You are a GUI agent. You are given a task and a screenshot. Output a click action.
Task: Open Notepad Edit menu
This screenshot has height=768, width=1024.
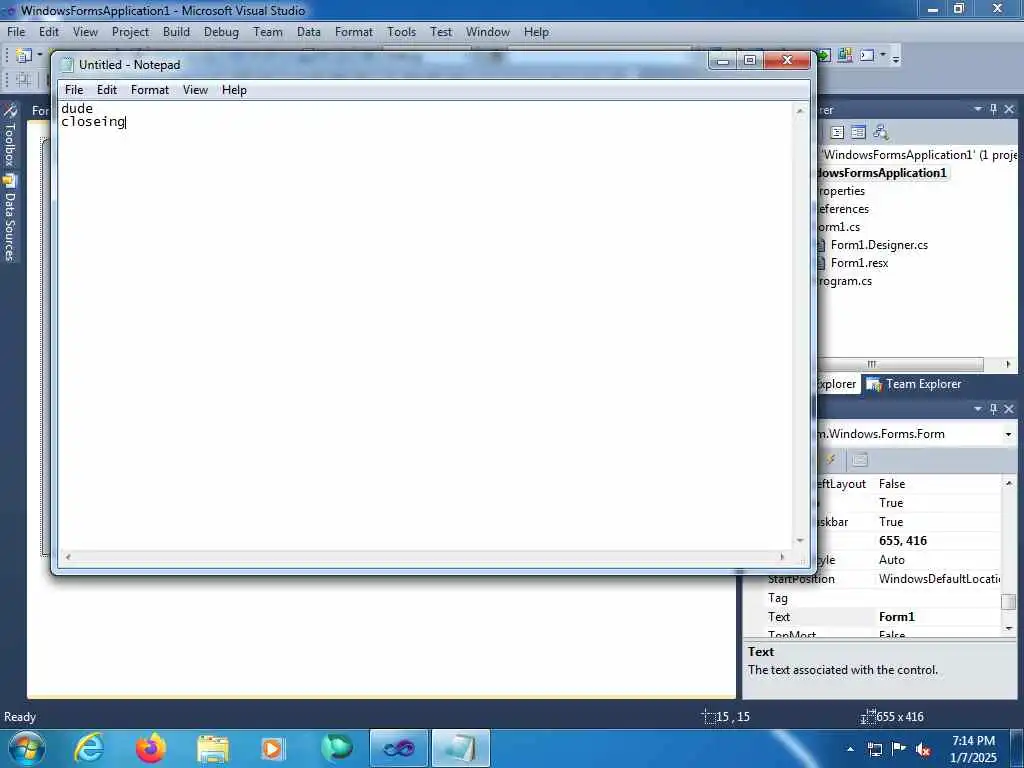(x=106, y=90)
